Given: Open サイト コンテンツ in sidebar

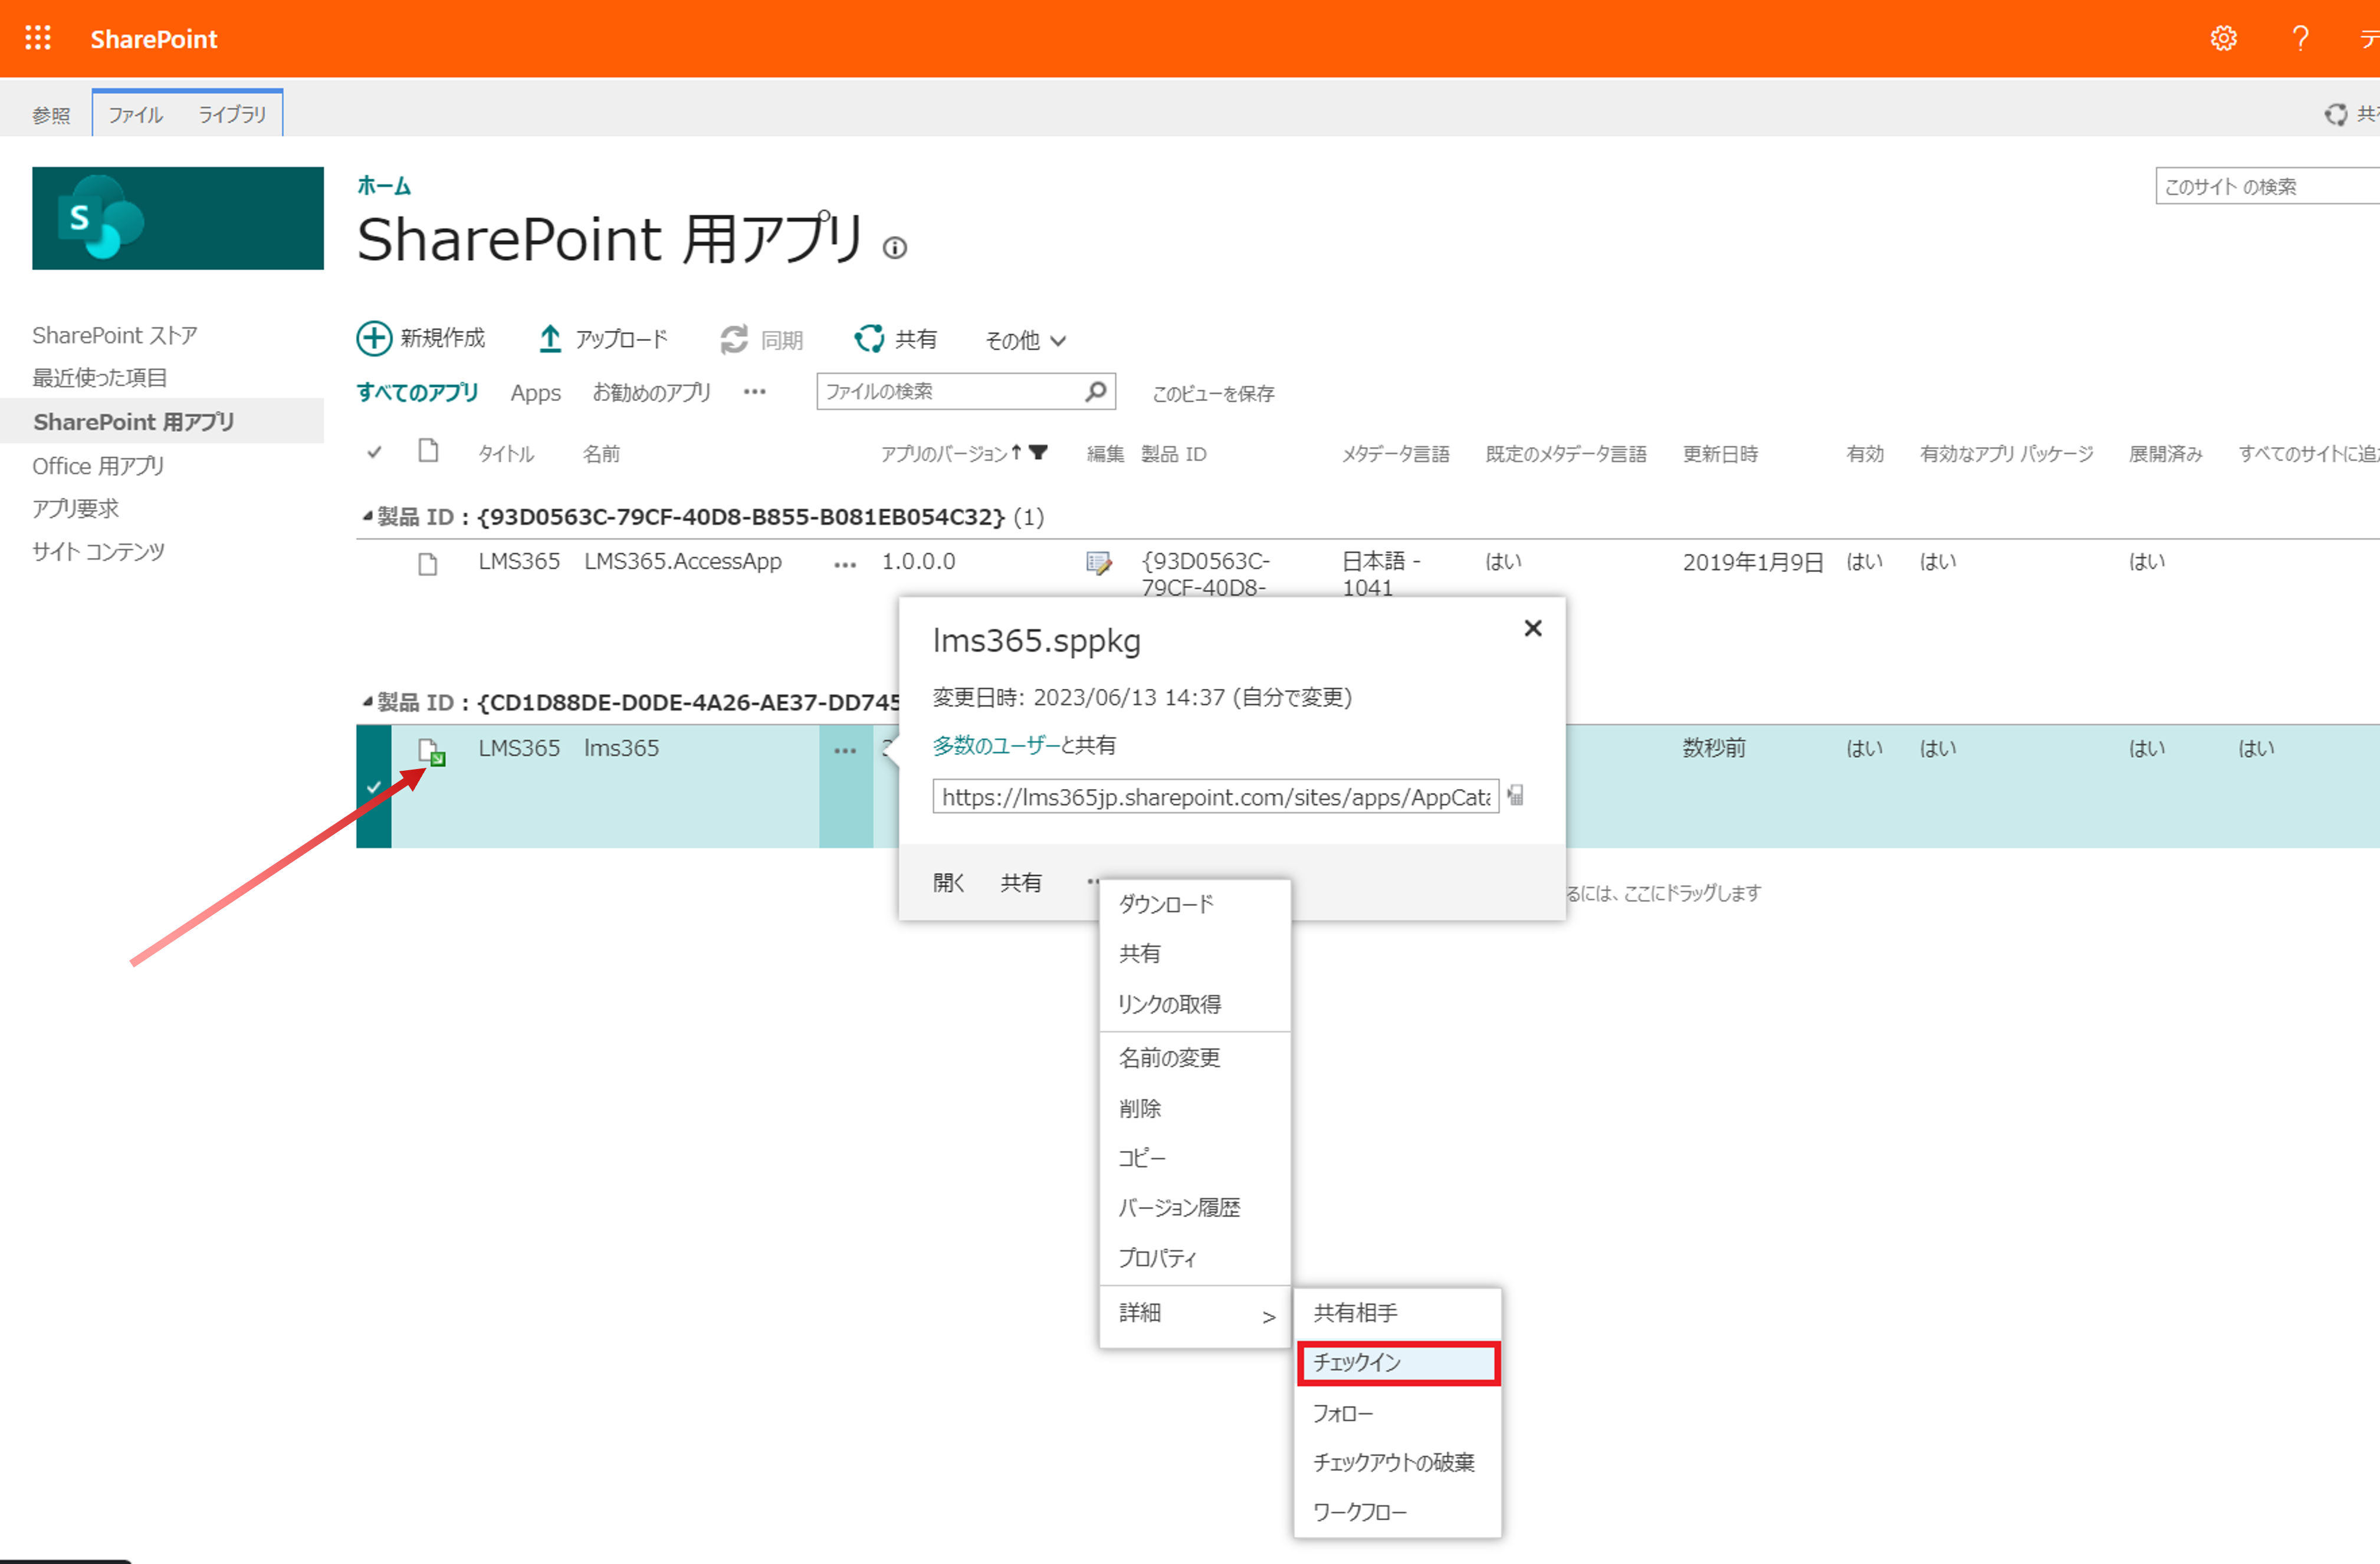Looking at the screenshot, I should click(x=98, y=551).
